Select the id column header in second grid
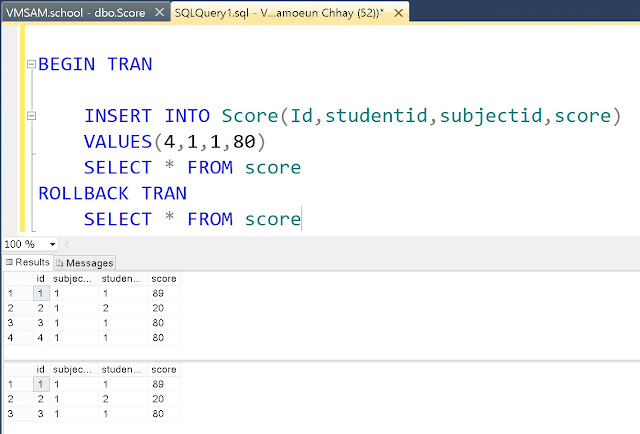Viewport: 640px width, 434px height. [40, 369]
